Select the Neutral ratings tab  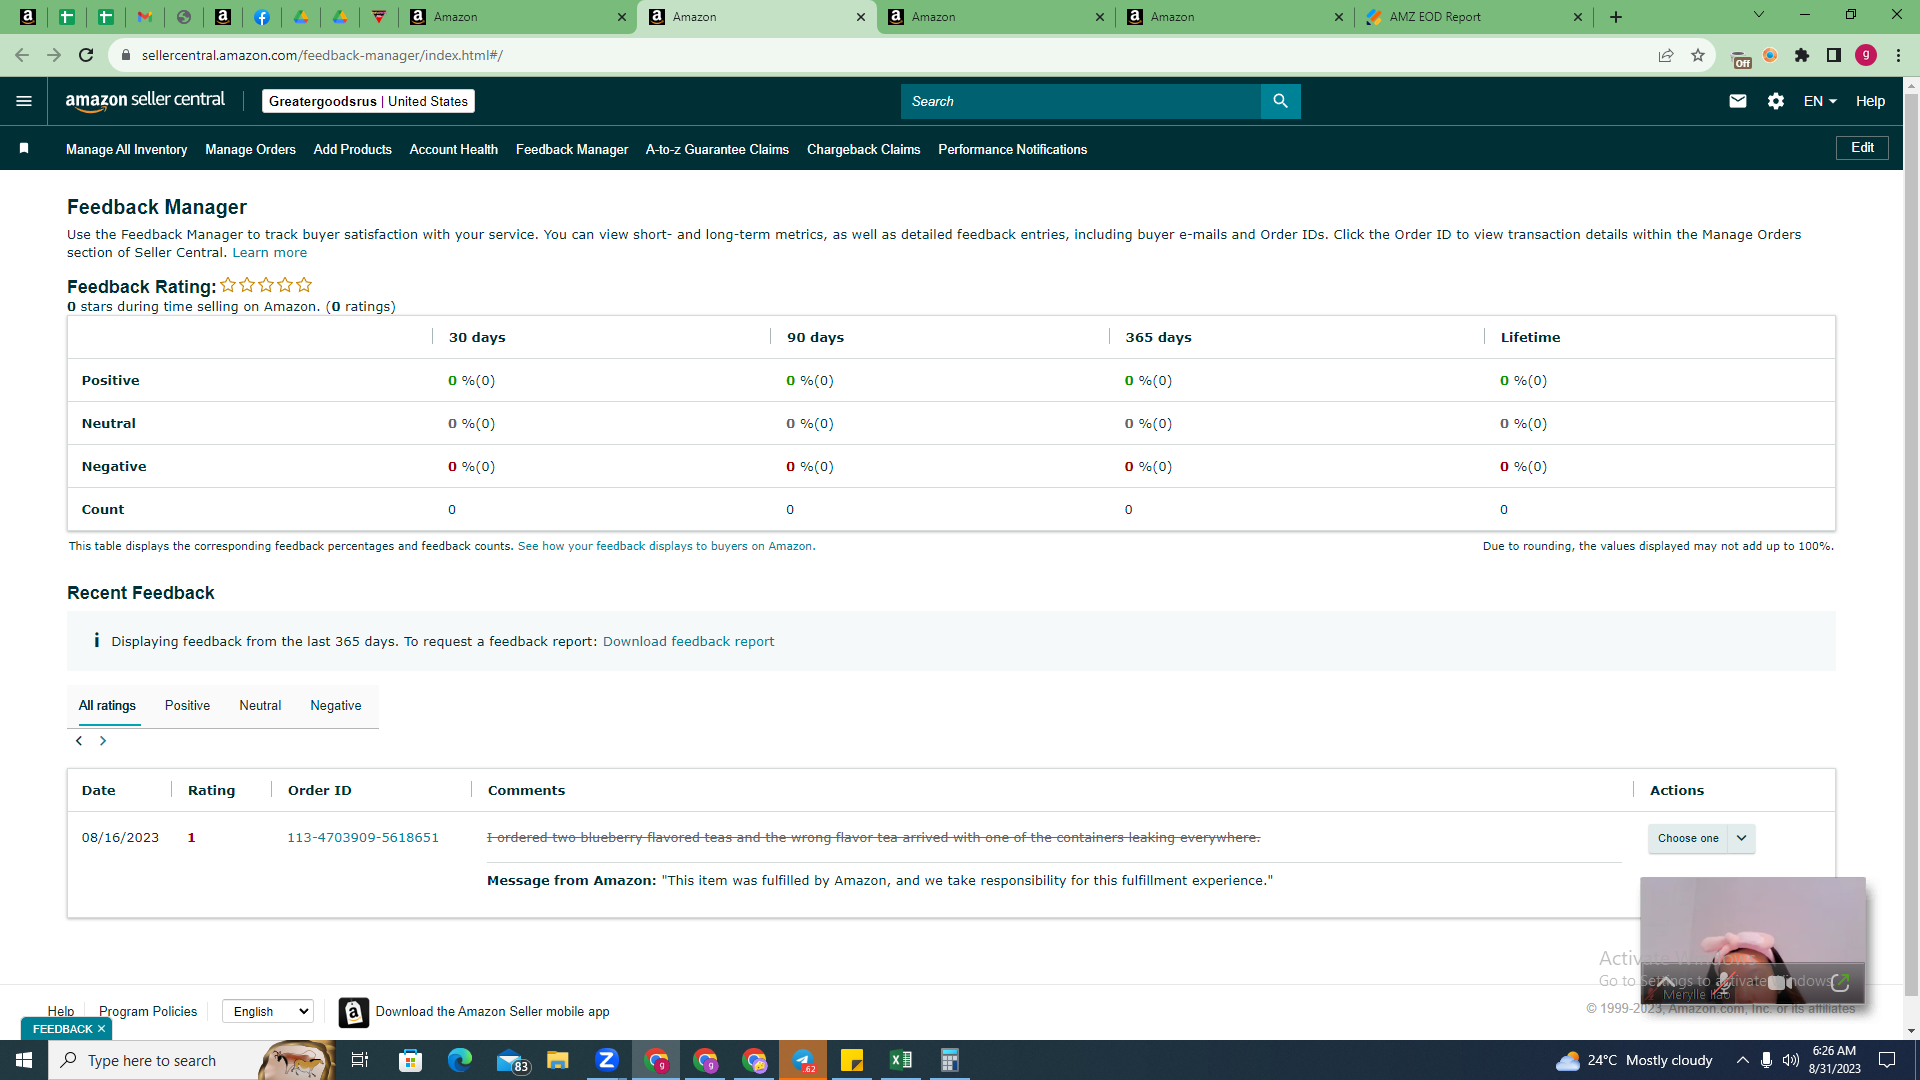[x=260, y=705]
